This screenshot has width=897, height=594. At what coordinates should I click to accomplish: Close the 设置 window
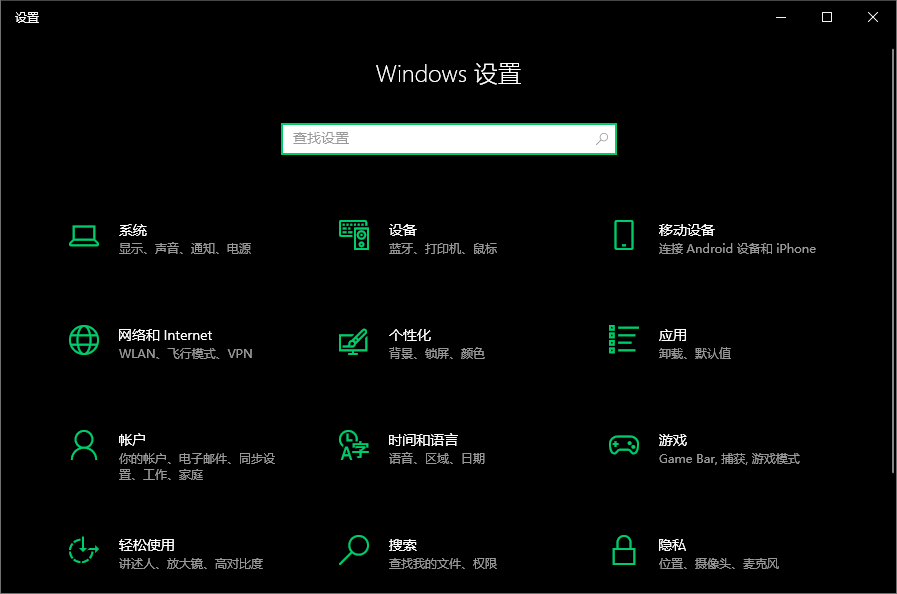[873, 17]
